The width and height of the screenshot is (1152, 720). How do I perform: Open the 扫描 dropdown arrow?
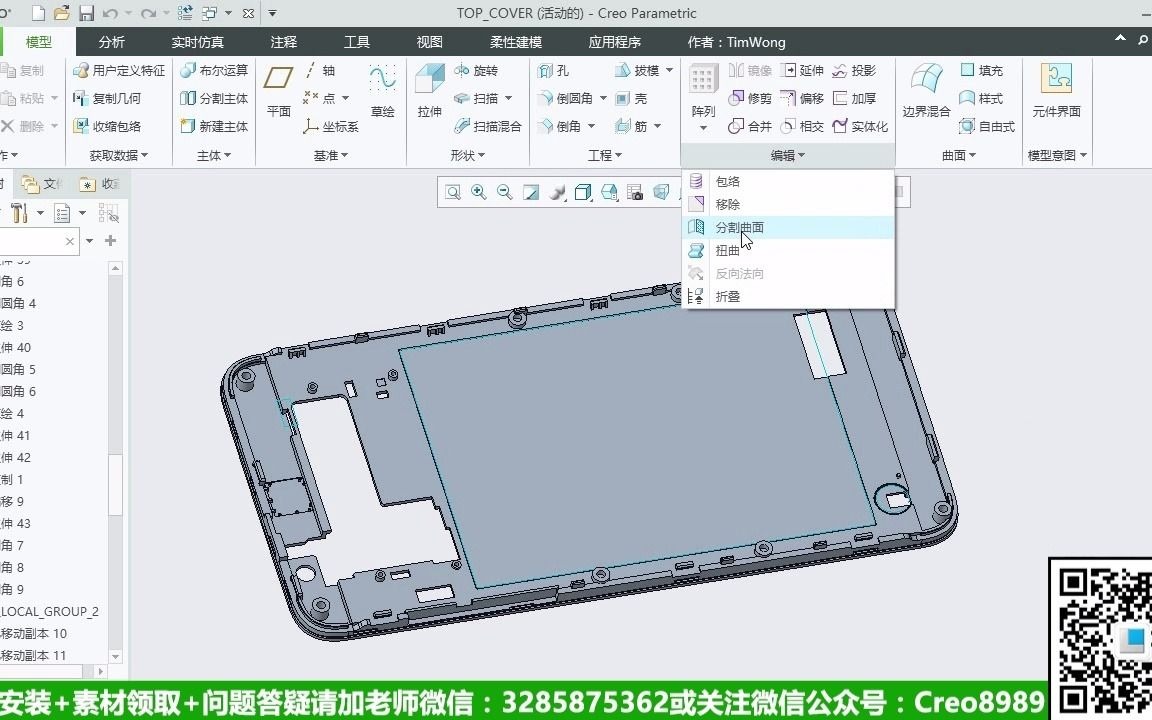point(510,98)
